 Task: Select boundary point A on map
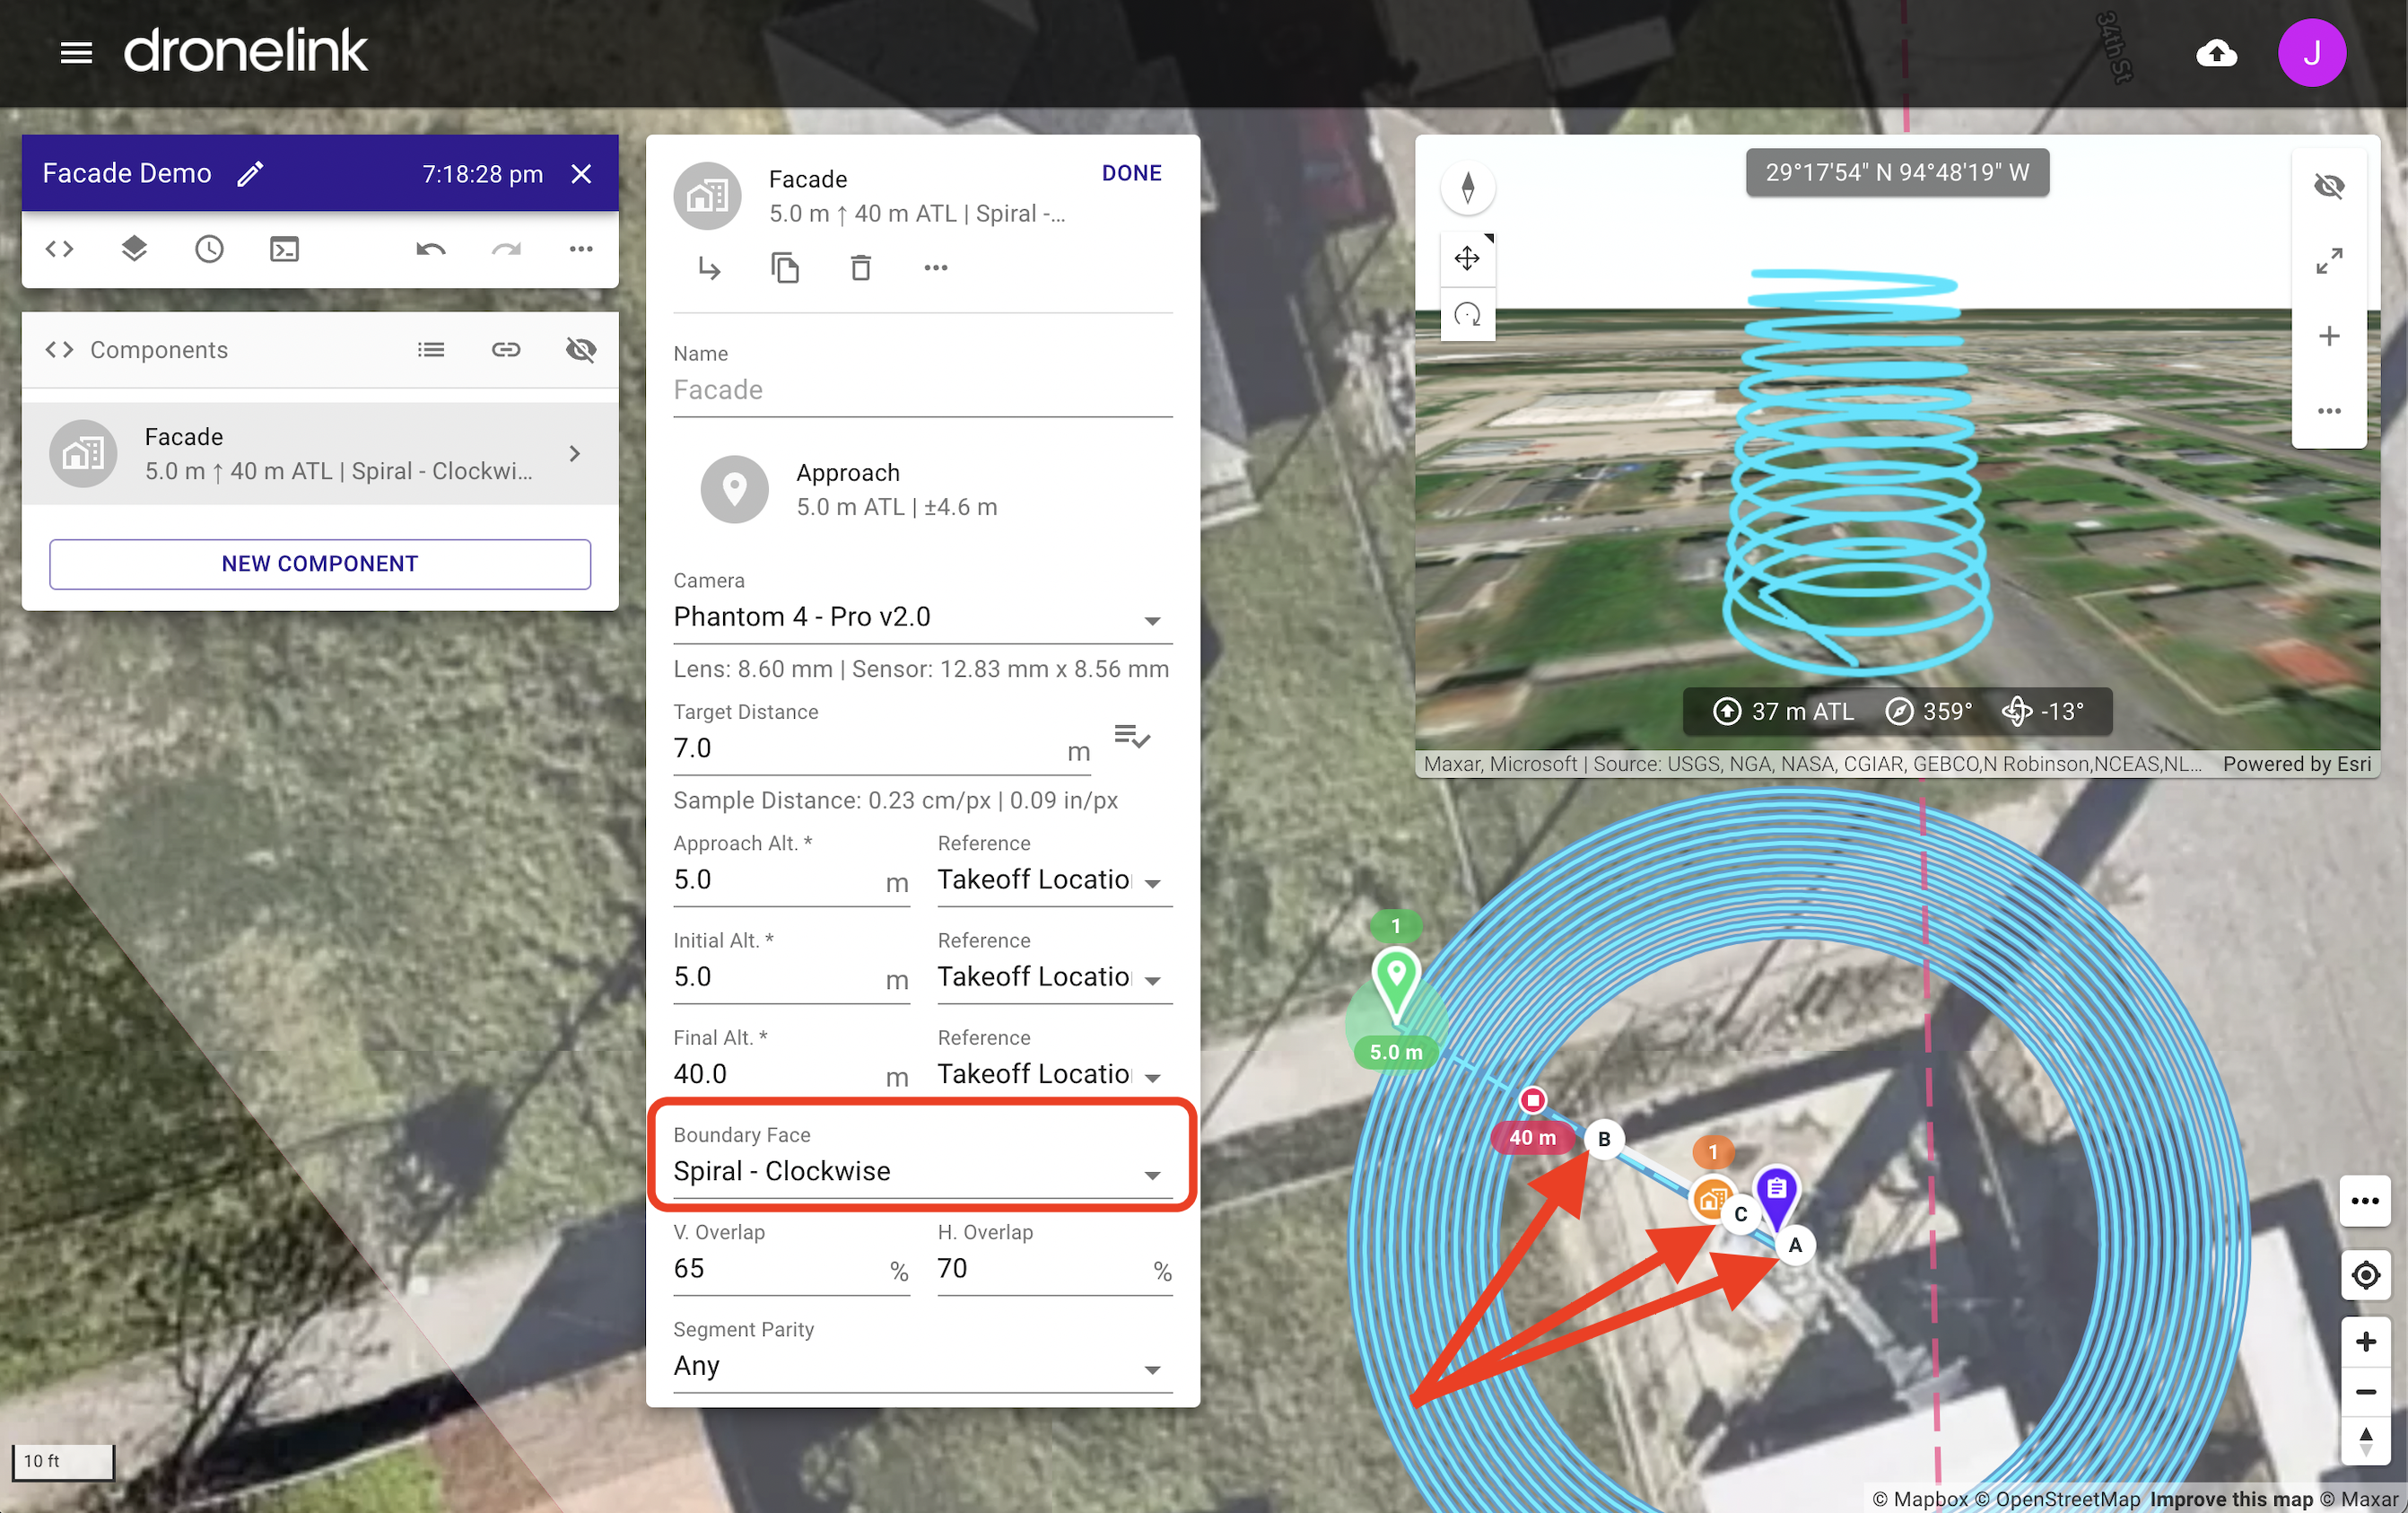(1795, 1245)
